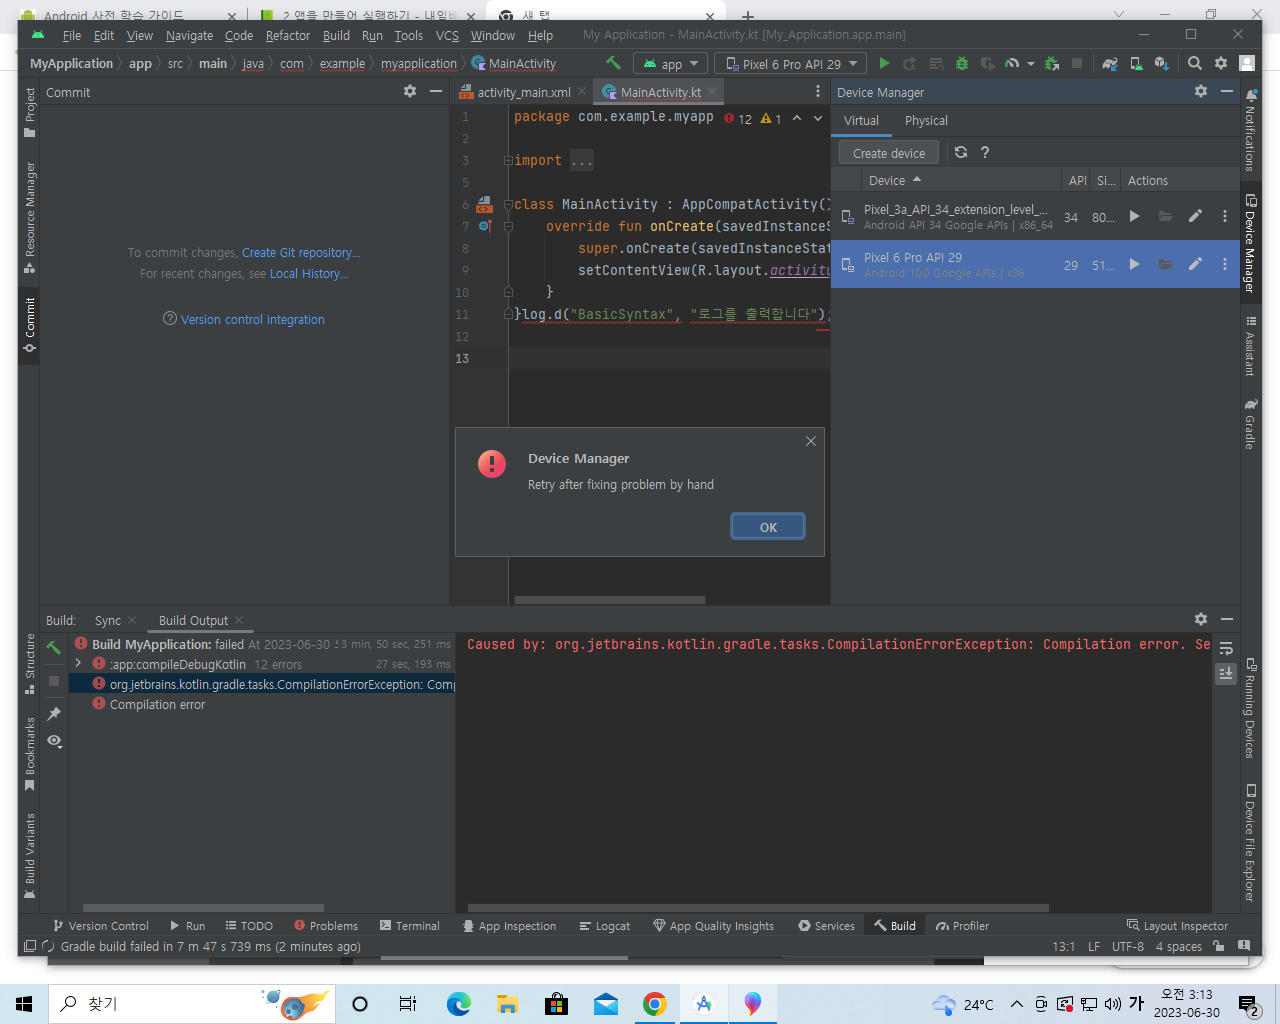This screenshot has width=1280, height=1024.
Task: Toggle the eye view options in the Build panel
Action: [54, 741]
